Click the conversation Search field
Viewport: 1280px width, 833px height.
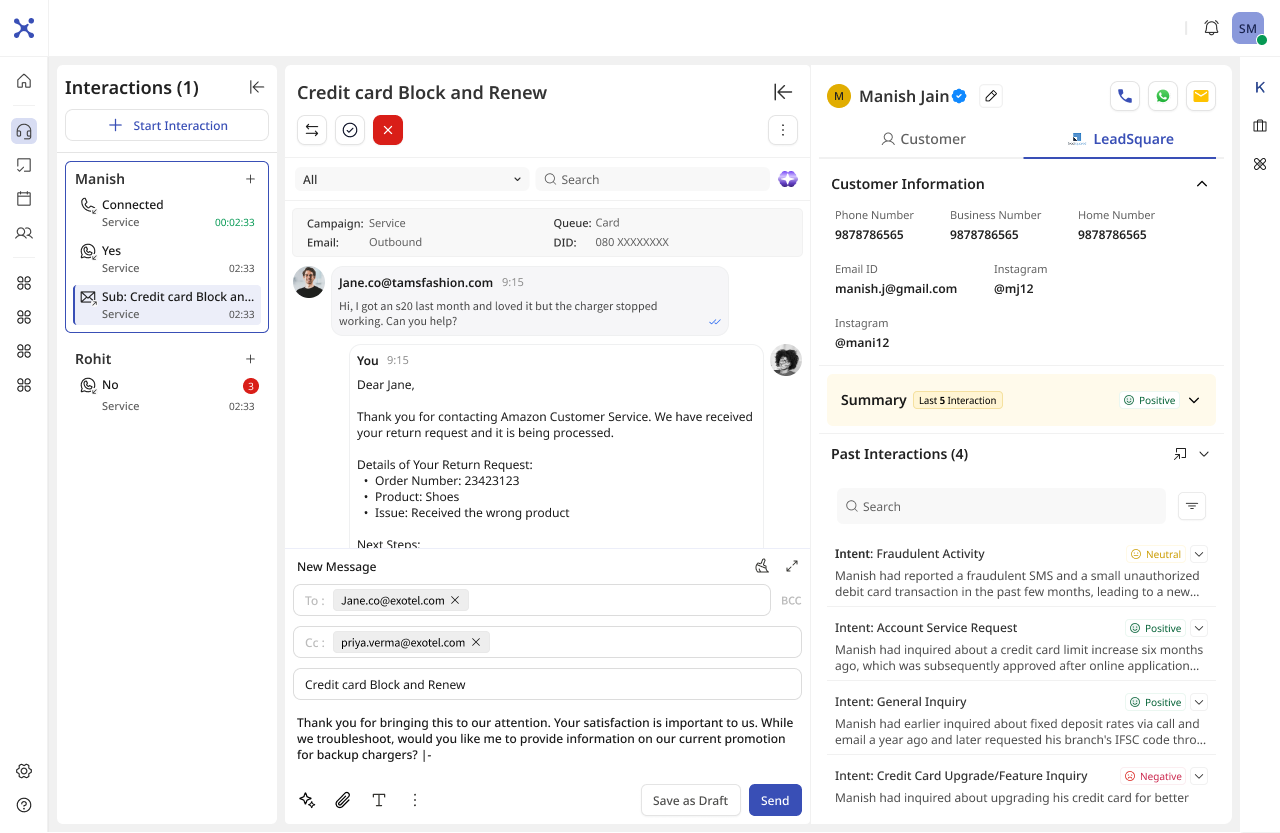tap(653, 179)
